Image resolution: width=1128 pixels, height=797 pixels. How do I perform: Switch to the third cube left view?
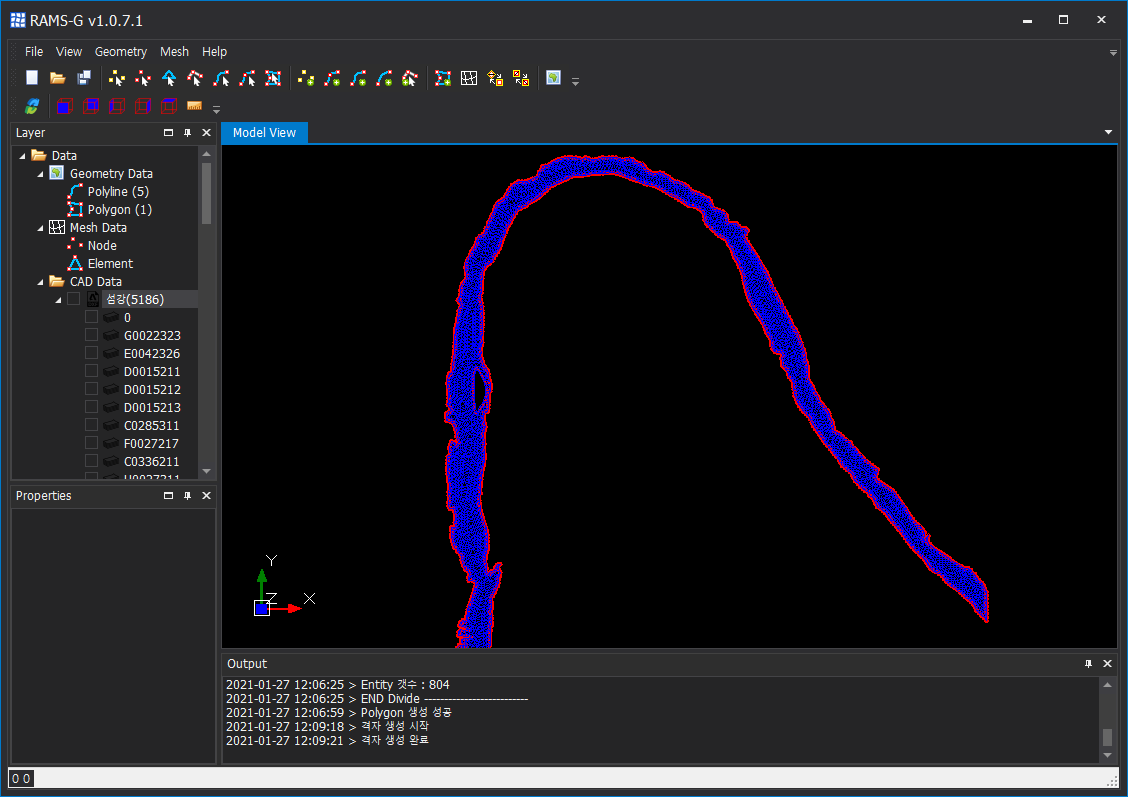tap(117, 106)
